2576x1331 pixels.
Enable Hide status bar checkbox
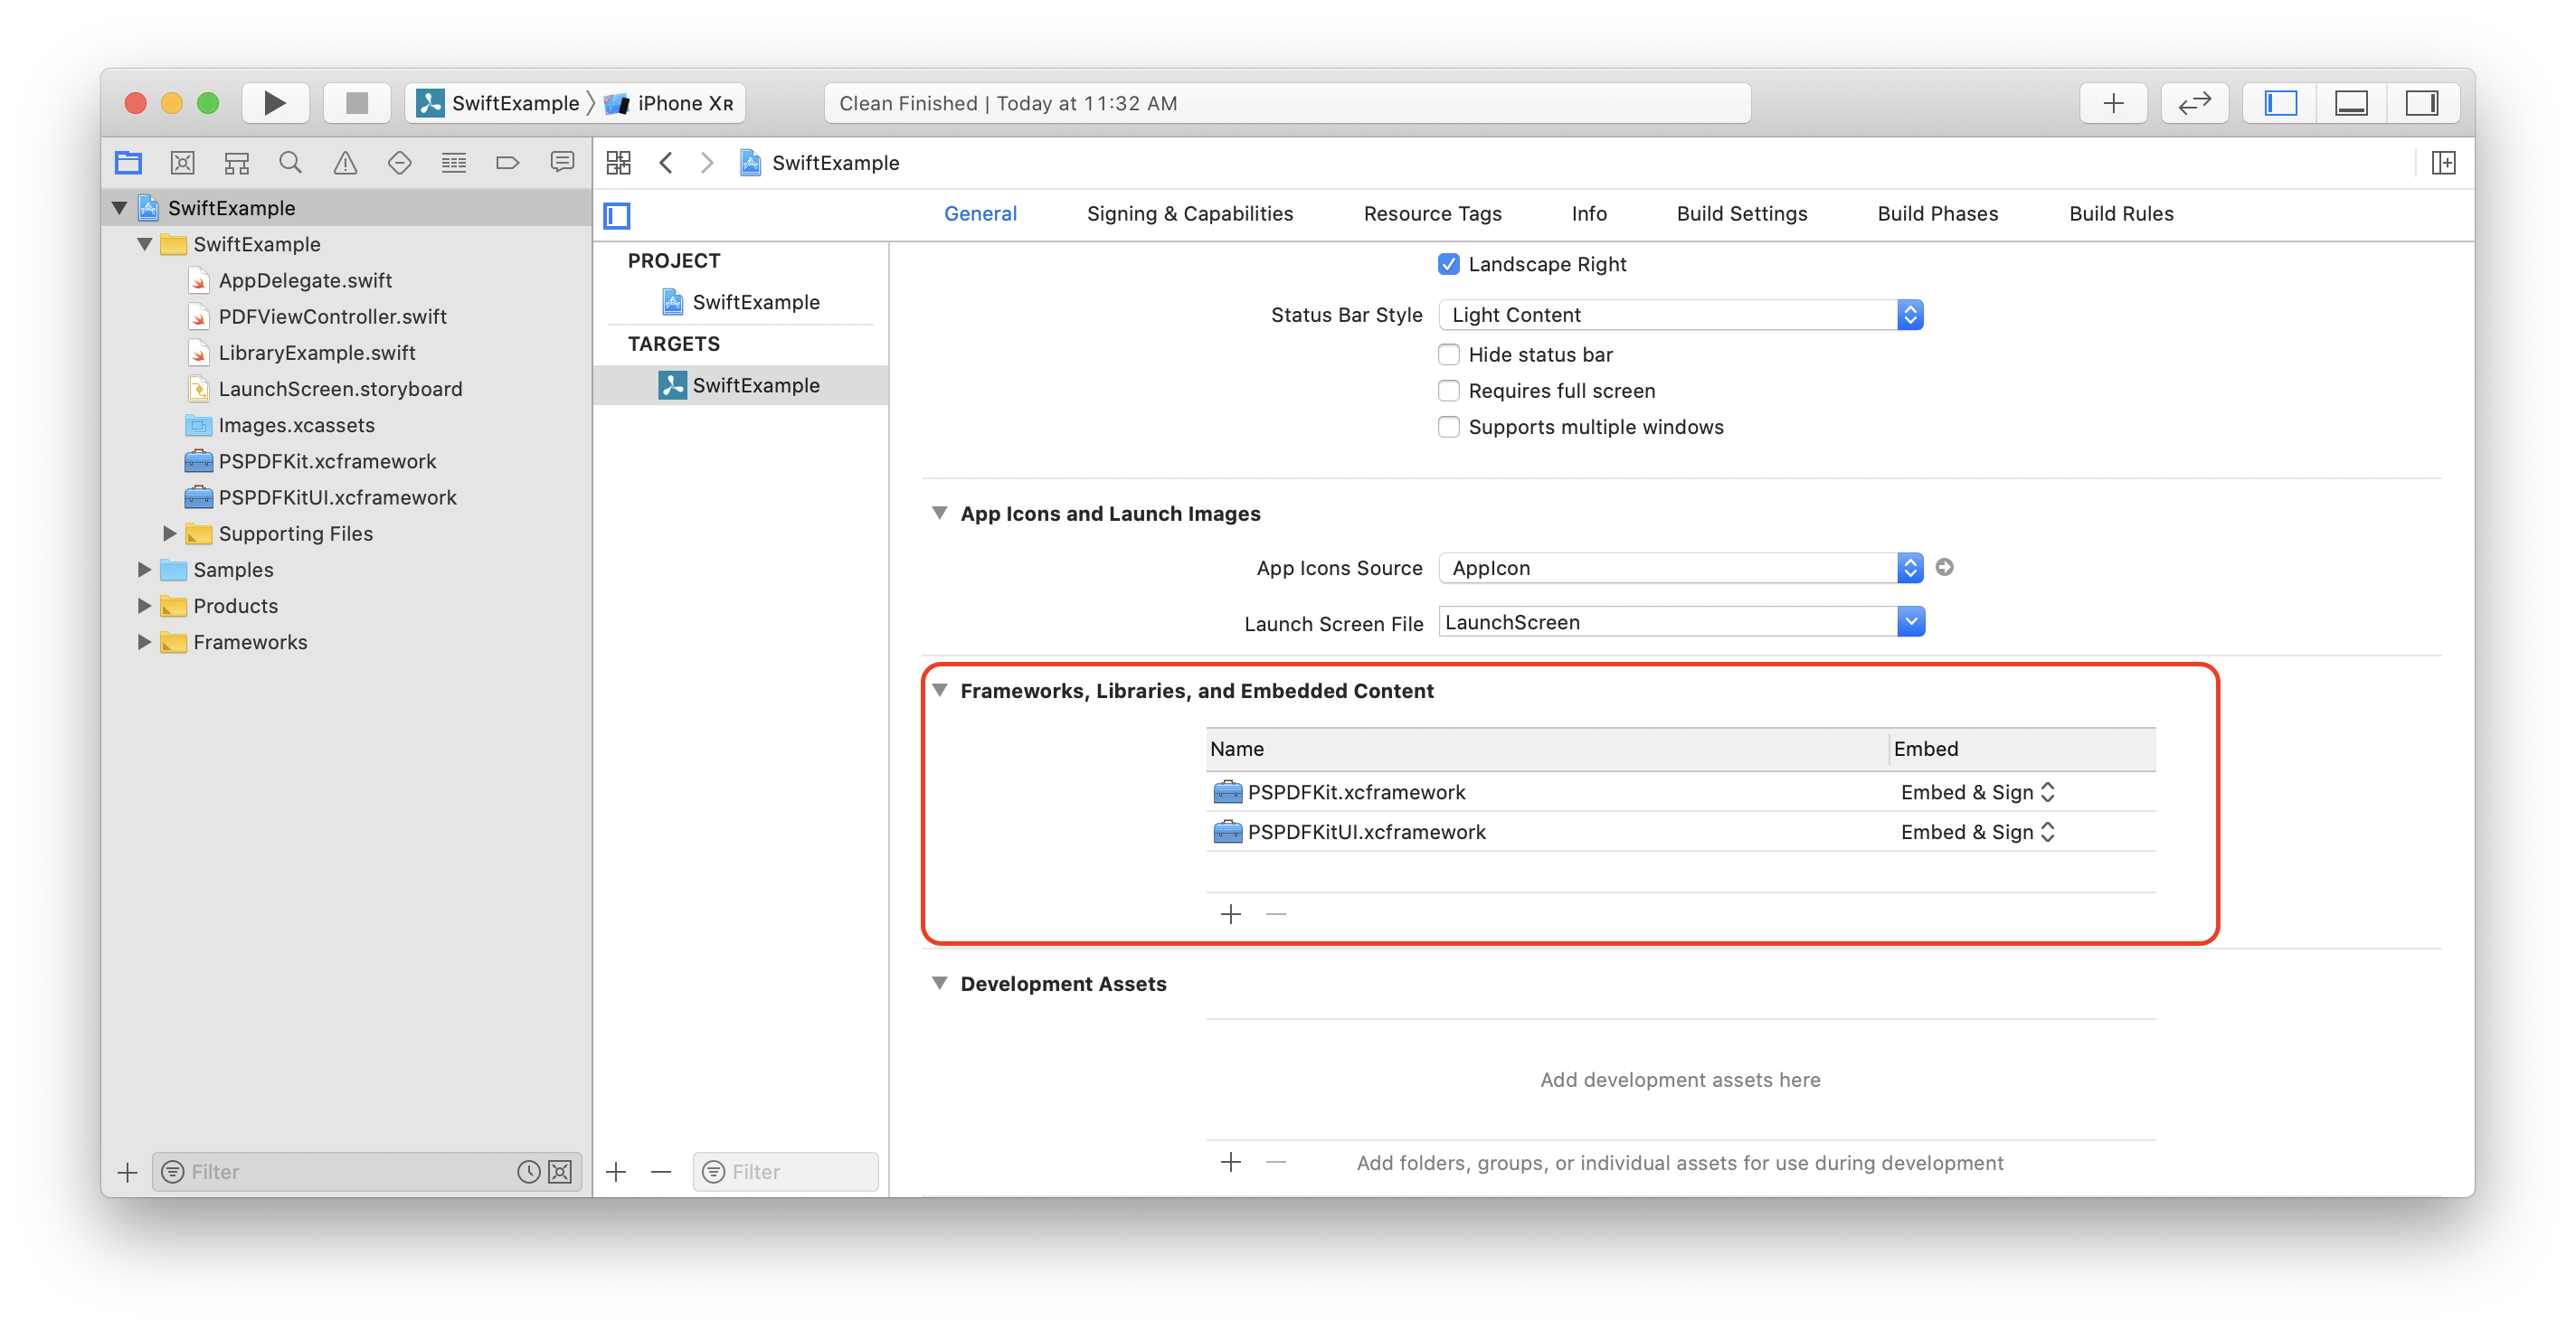1448,355
